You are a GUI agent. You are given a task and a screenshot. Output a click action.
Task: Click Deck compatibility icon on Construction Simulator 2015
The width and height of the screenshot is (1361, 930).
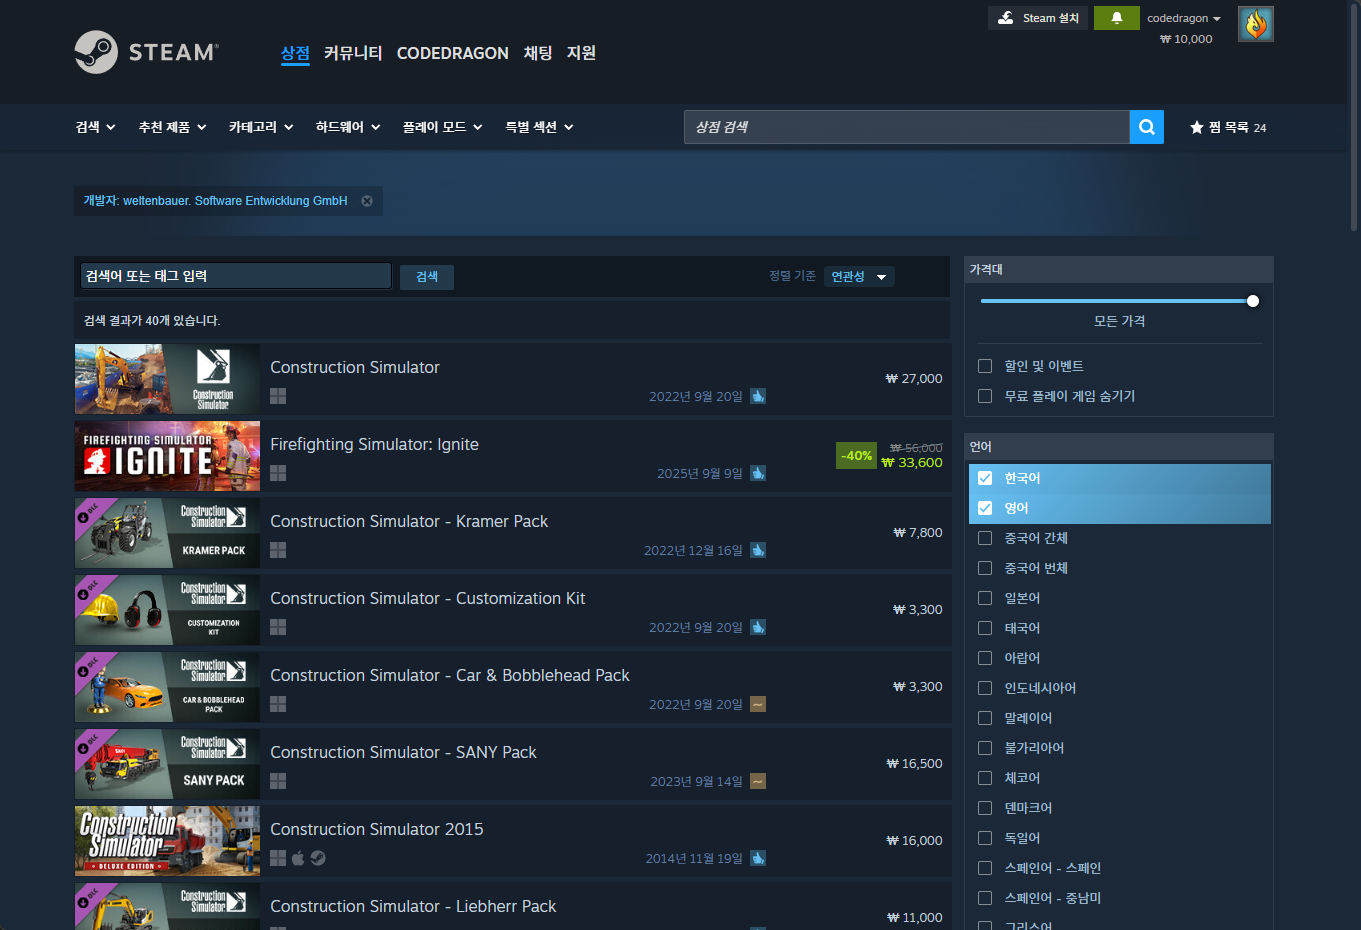(x=758, y=858)
